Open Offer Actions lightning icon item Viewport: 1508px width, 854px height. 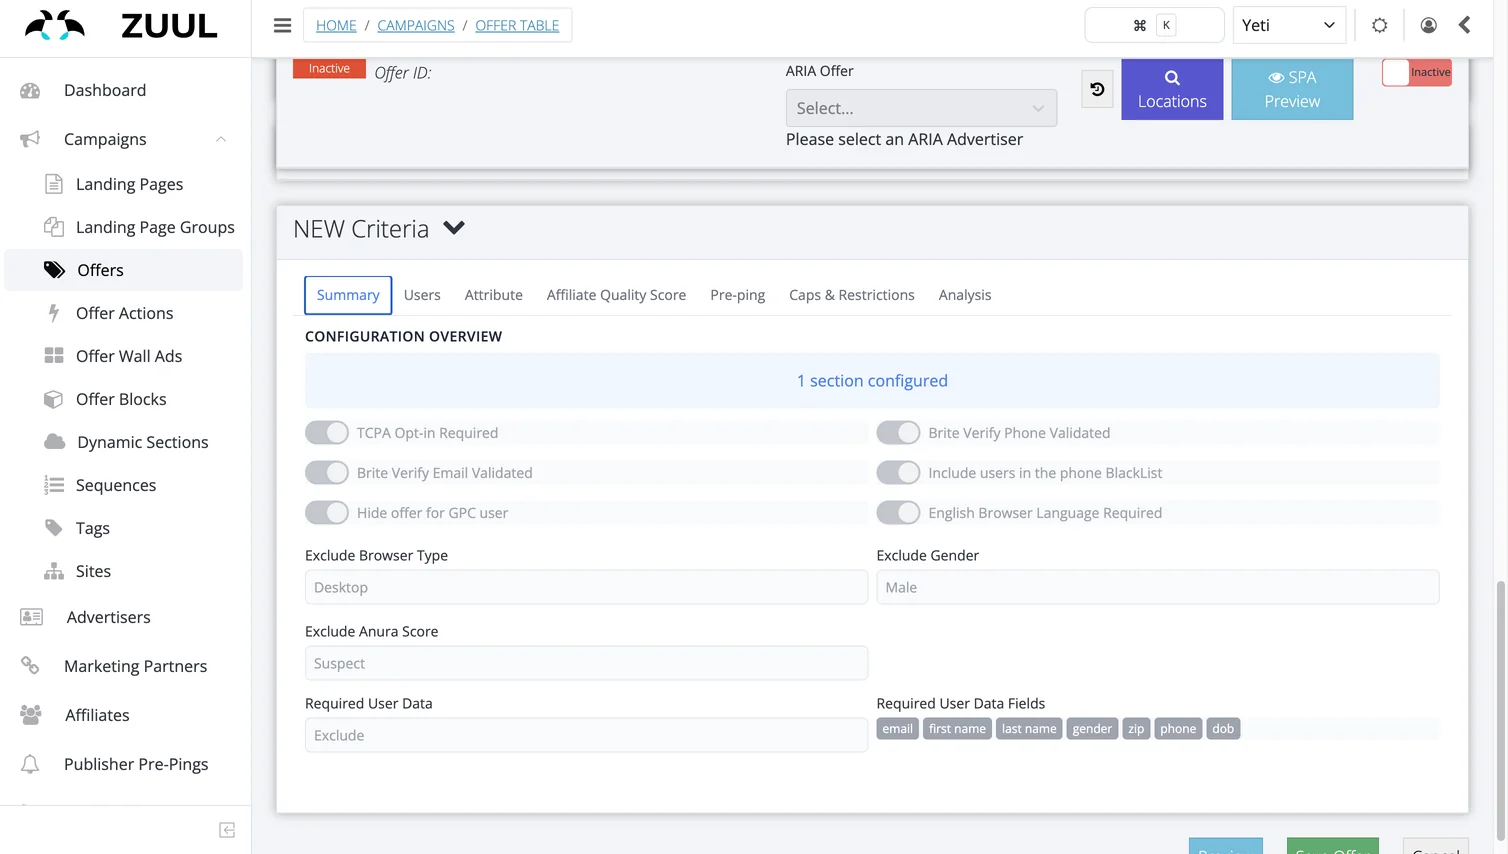(124, 313)
